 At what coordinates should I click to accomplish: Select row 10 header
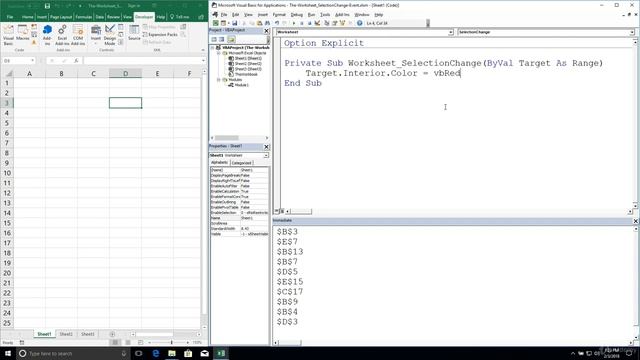point(7,173)
